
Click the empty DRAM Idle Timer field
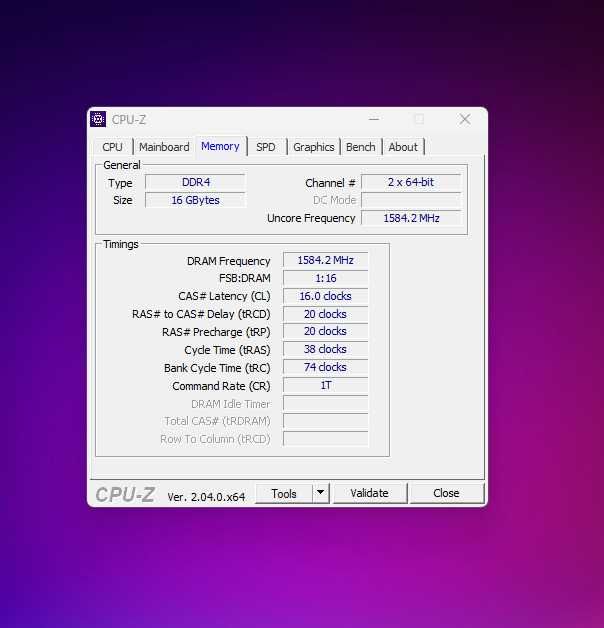(x=325, y=403)
